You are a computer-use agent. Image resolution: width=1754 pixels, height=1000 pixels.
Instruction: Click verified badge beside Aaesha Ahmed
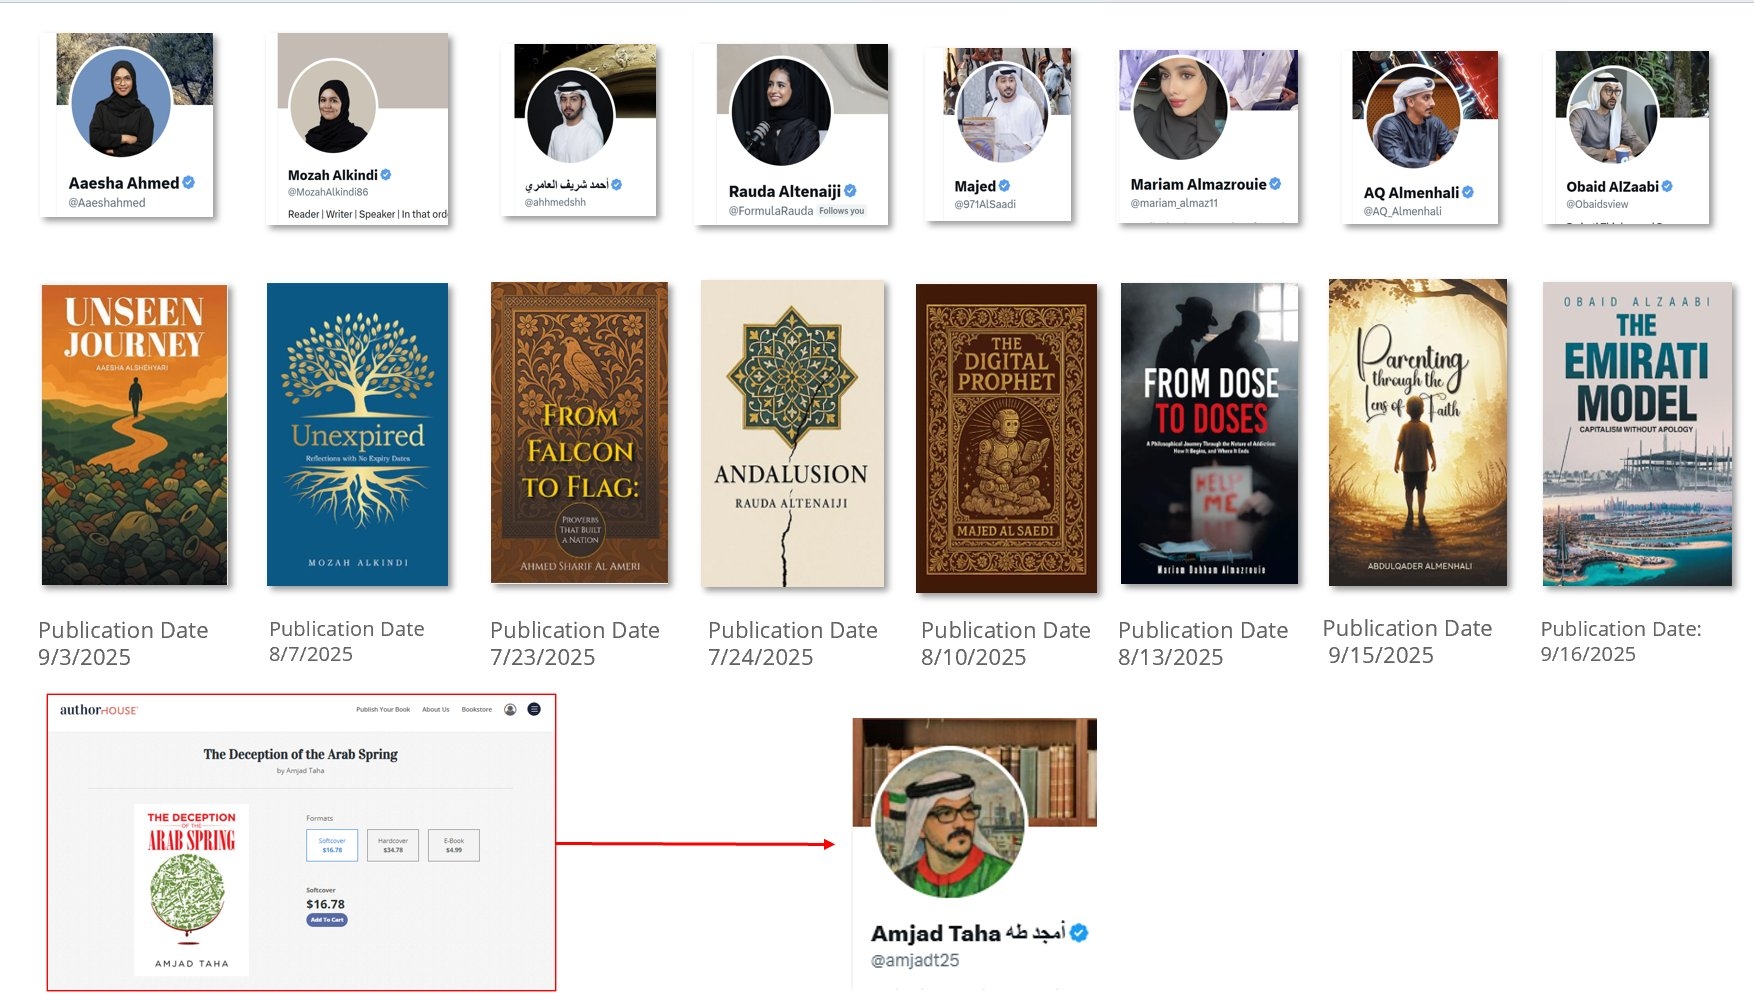(x=188, y=182)
